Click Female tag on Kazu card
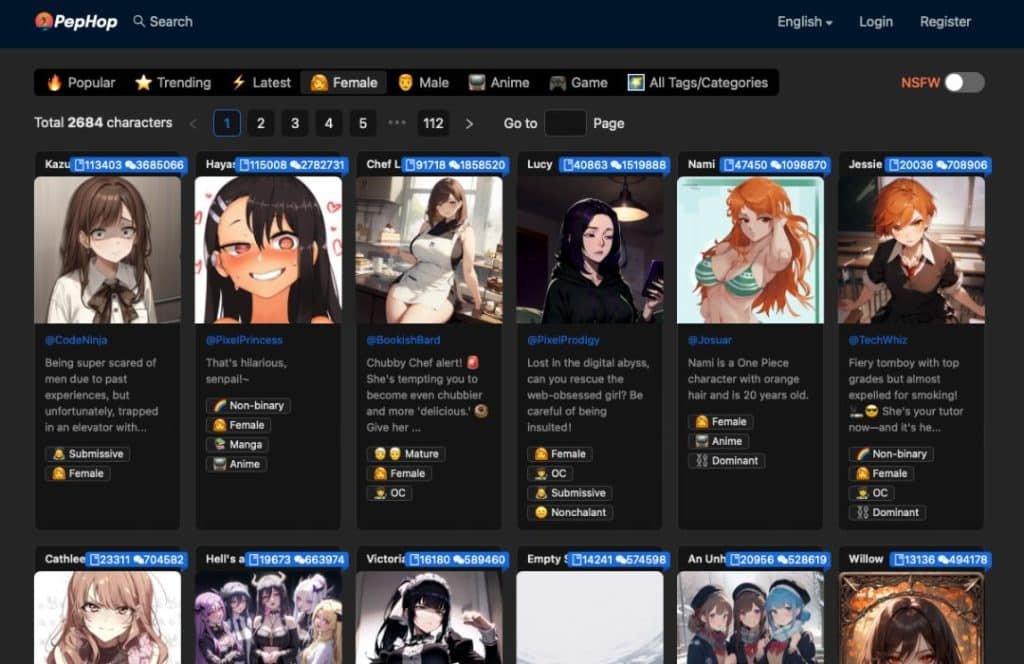Screen dimensions: 1024x664 point(78,473)
